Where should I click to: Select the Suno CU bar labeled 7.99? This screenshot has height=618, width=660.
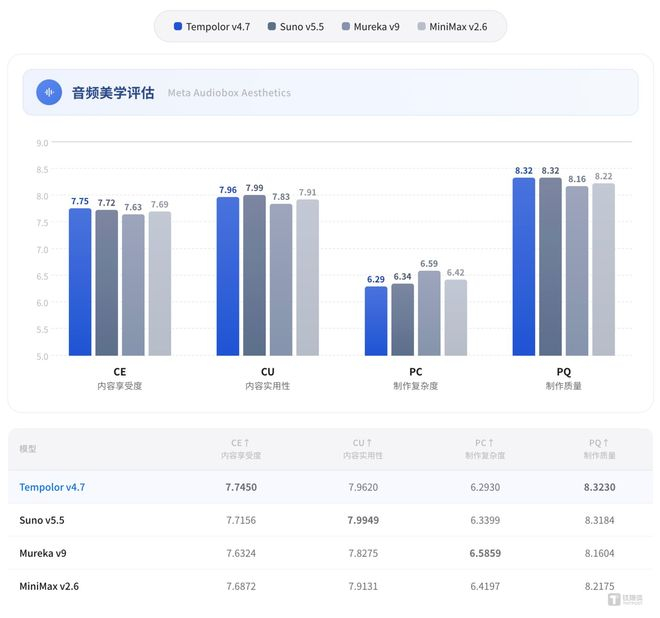tap(254, 276)
